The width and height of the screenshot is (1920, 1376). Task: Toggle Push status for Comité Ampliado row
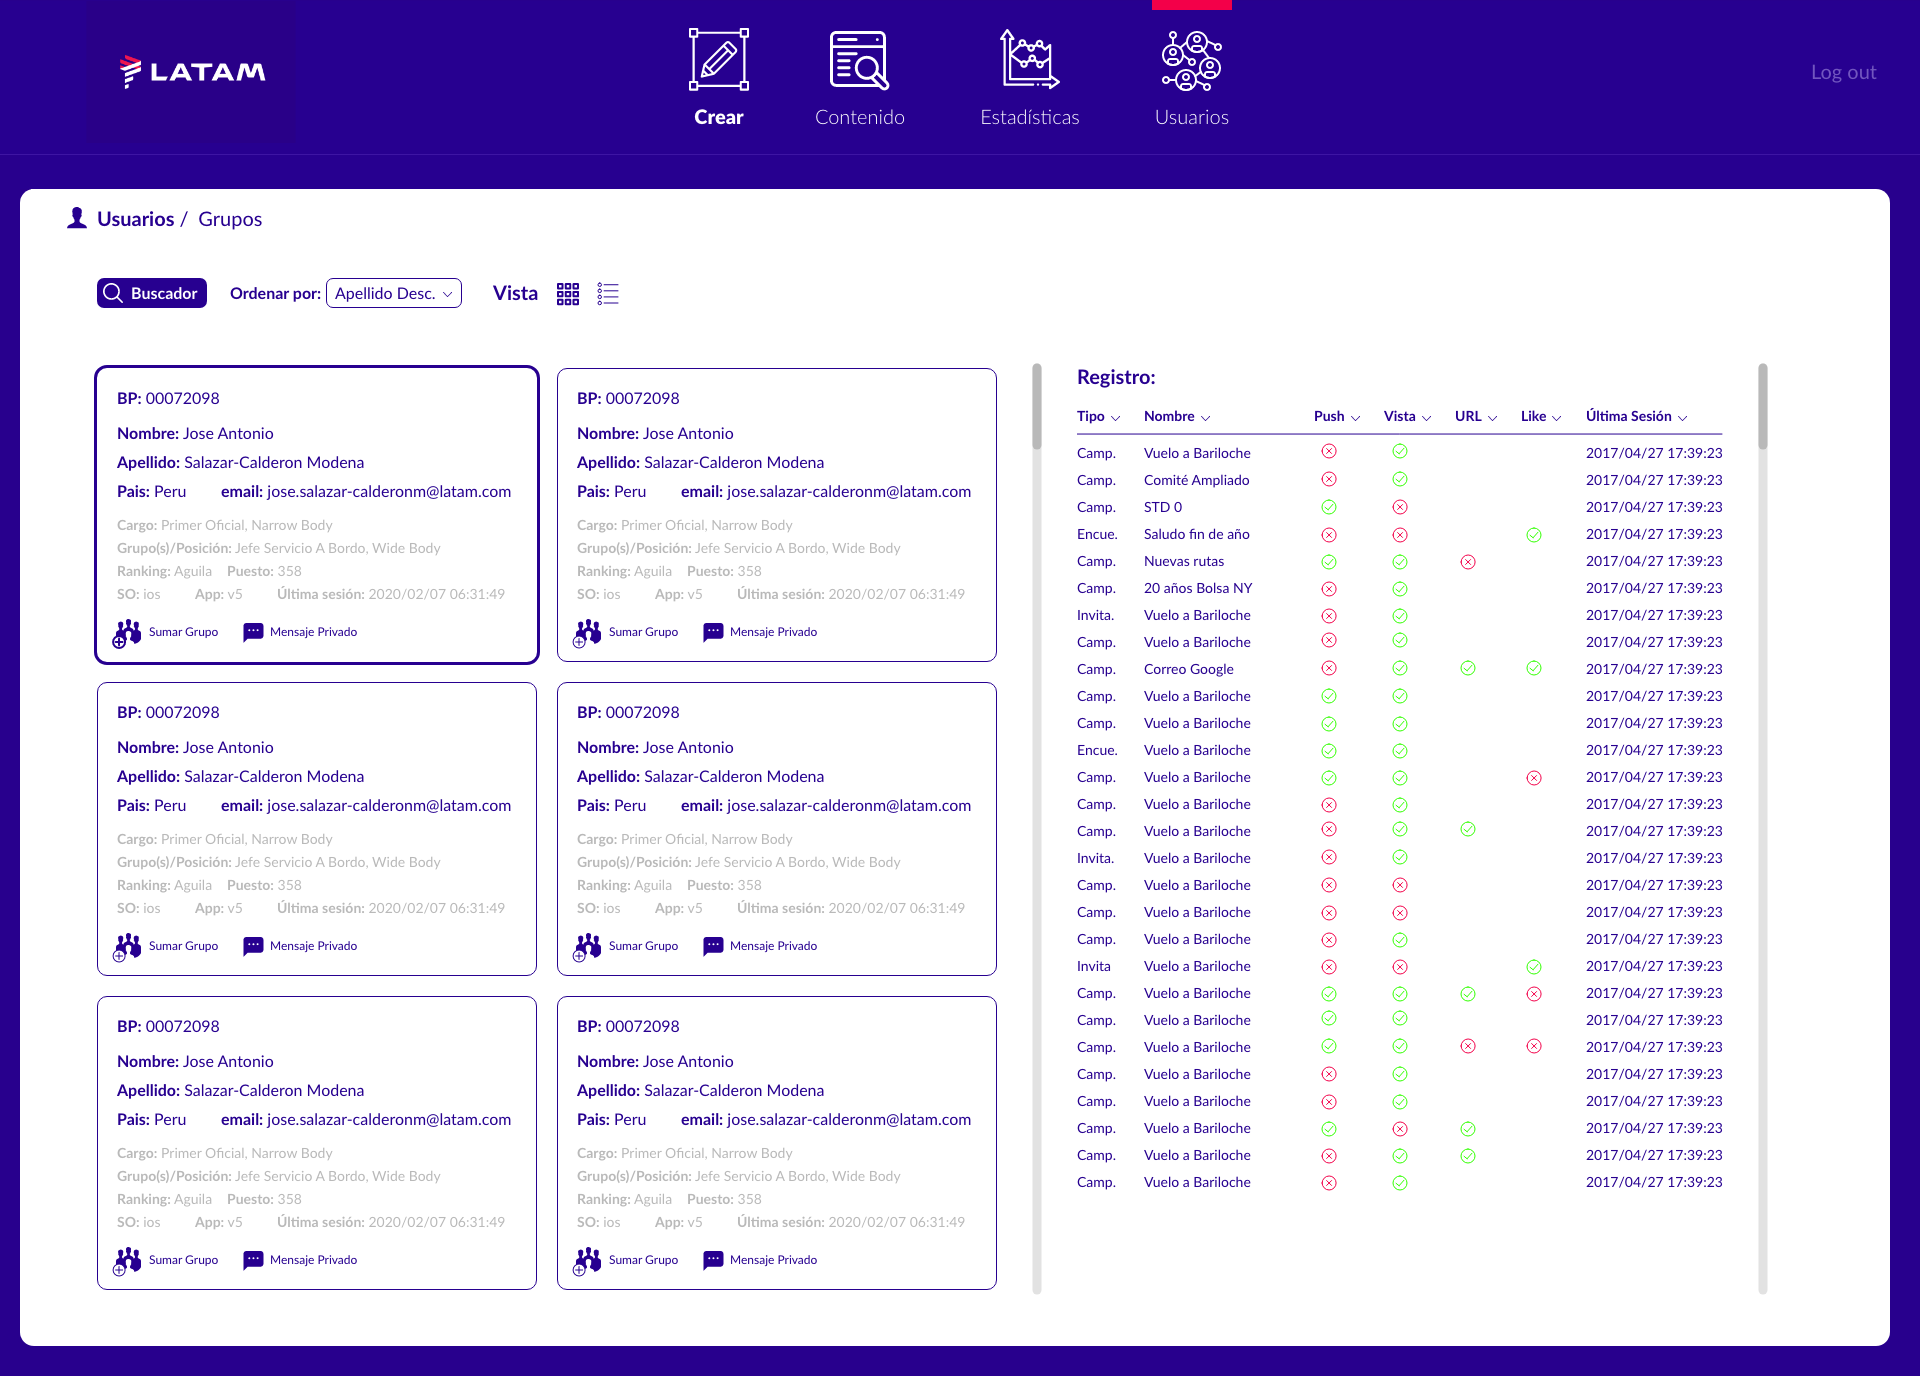(1329, 480)
